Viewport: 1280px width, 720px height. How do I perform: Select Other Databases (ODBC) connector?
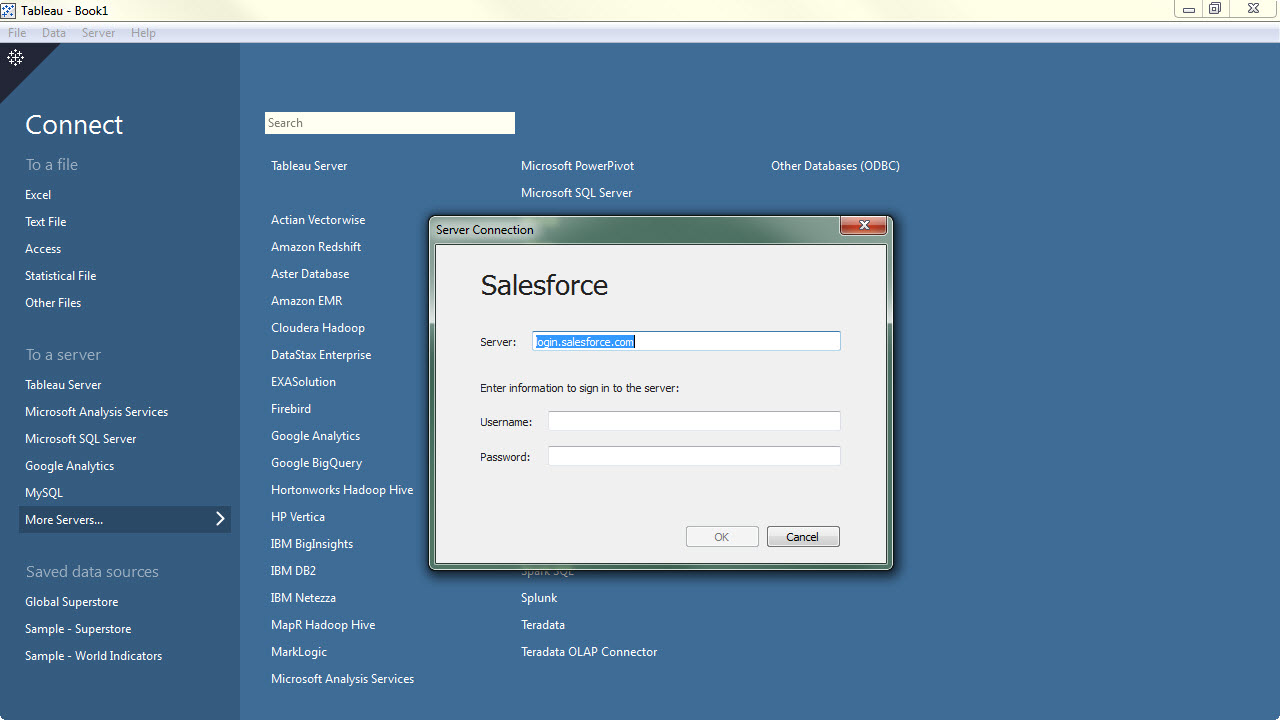[x=835, y=166]
